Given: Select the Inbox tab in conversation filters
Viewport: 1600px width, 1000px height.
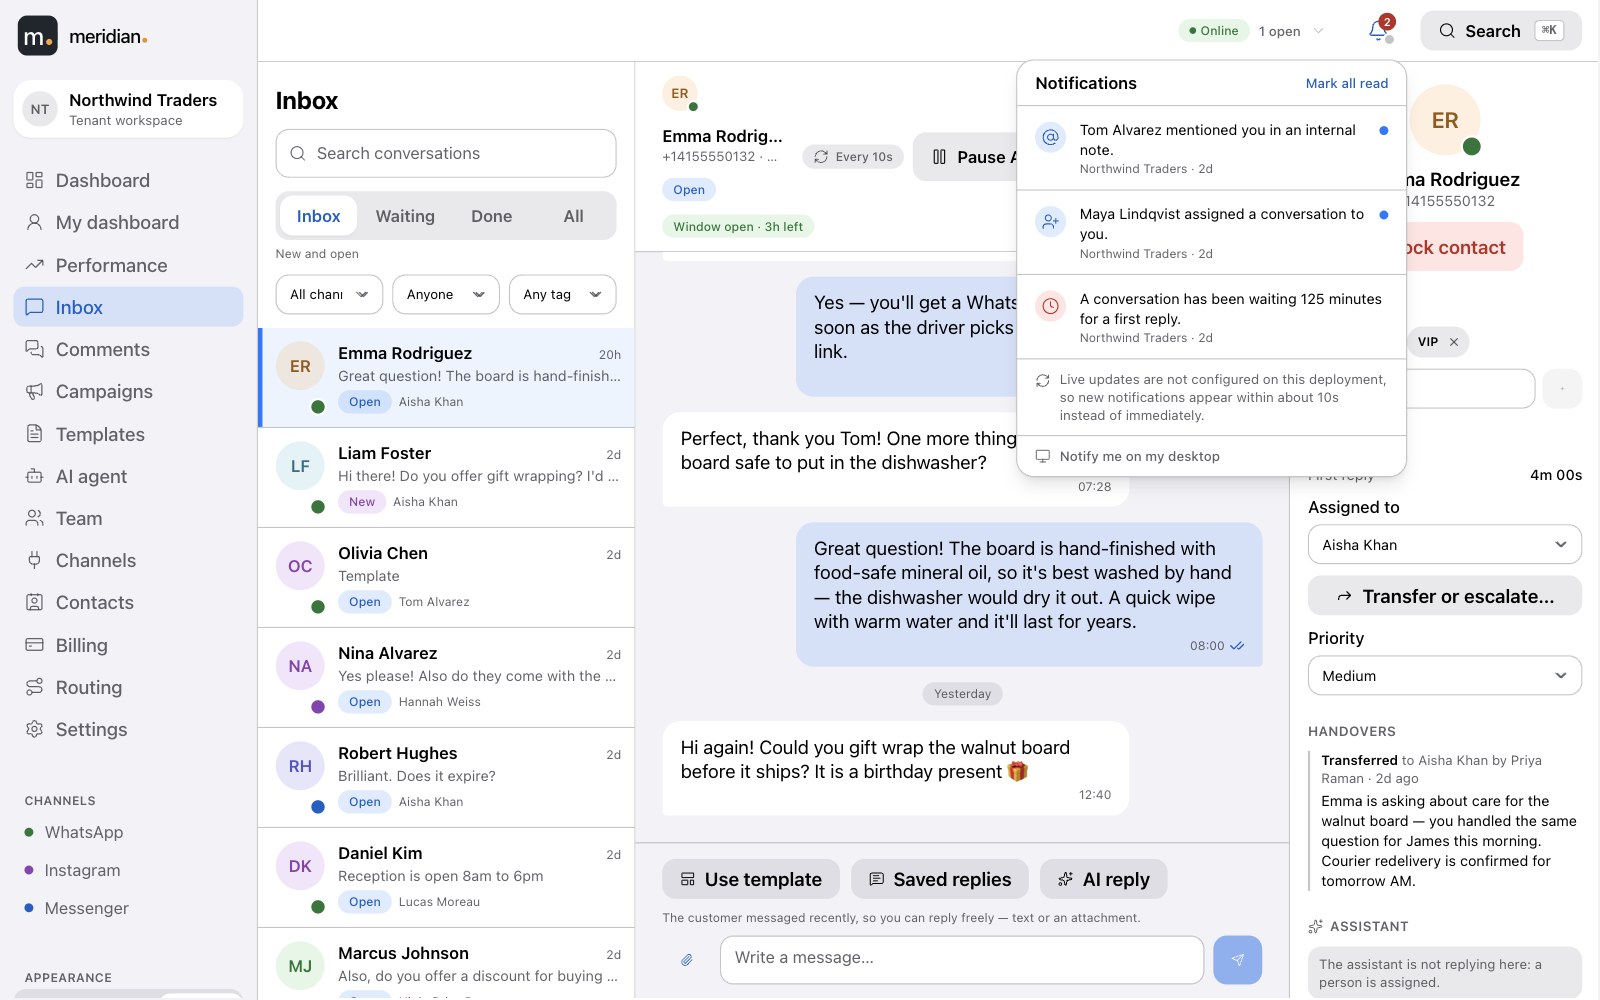Looking at the screenshot, I should [x=318, y=216].
